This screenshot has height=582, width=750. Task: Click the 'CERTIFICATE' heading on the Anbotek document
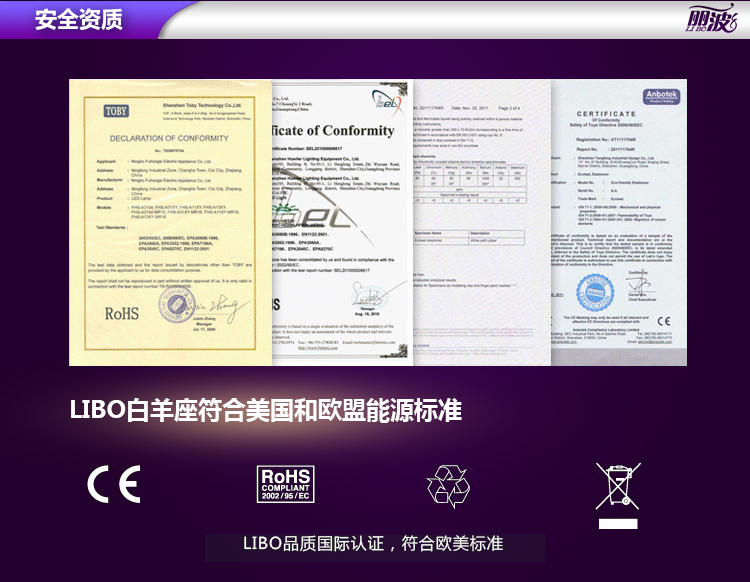coord(605,114)
